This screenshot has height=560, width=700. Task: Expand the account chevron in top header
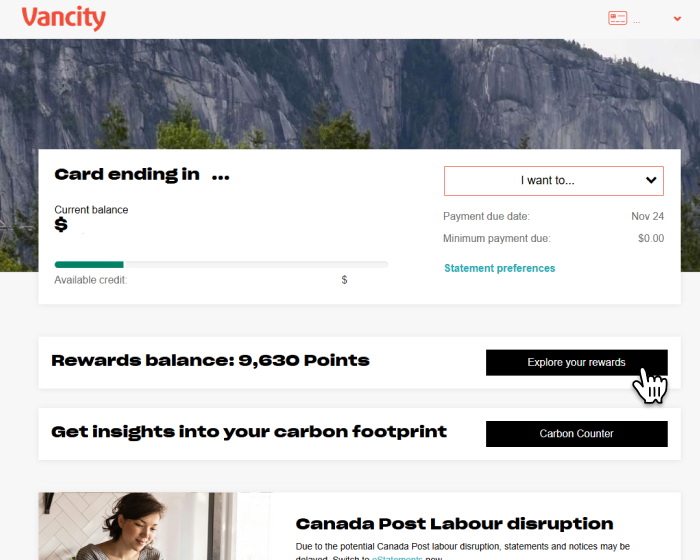coord(677,18)
